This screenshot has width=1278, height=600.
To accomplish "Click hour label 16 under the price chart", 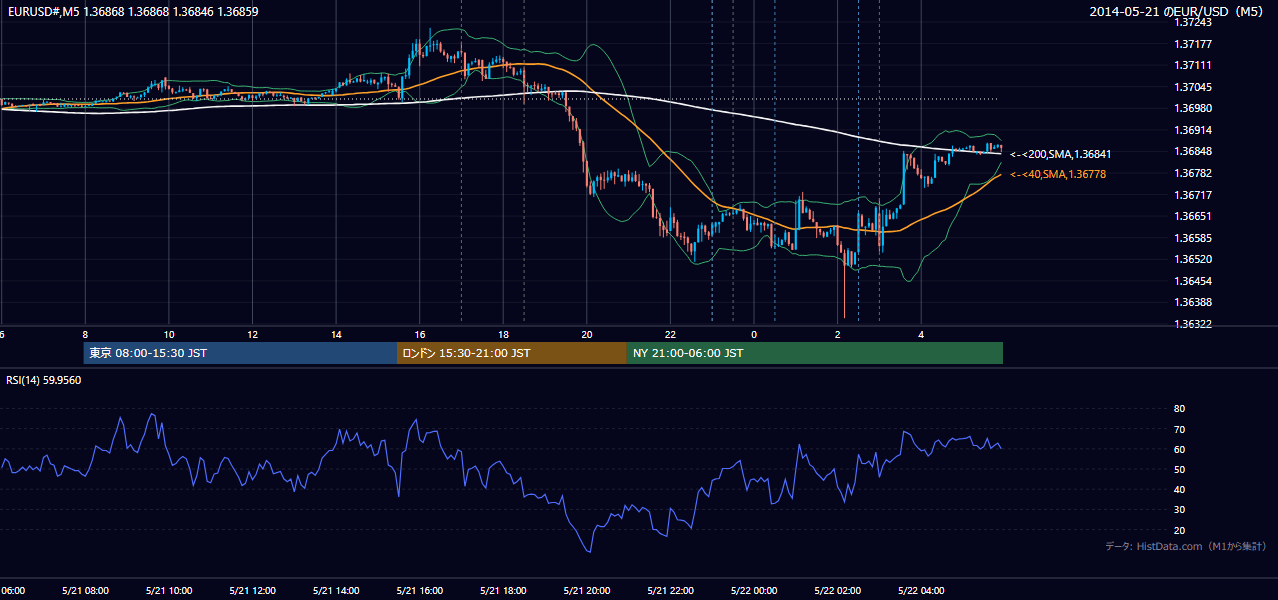I will [420, 334].
